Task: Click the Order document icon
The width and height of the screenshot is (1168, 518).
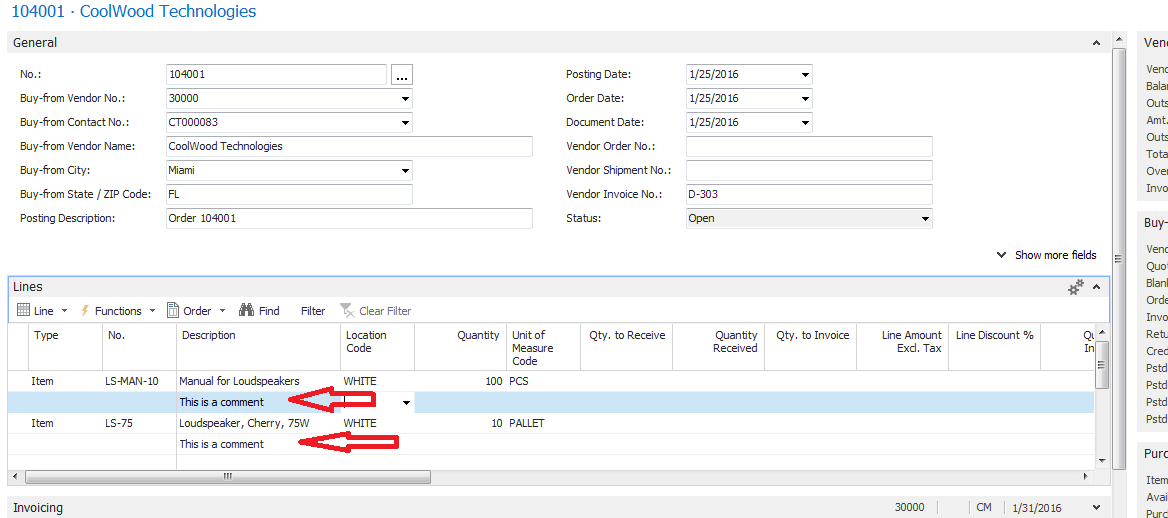Action: (173, 311)
